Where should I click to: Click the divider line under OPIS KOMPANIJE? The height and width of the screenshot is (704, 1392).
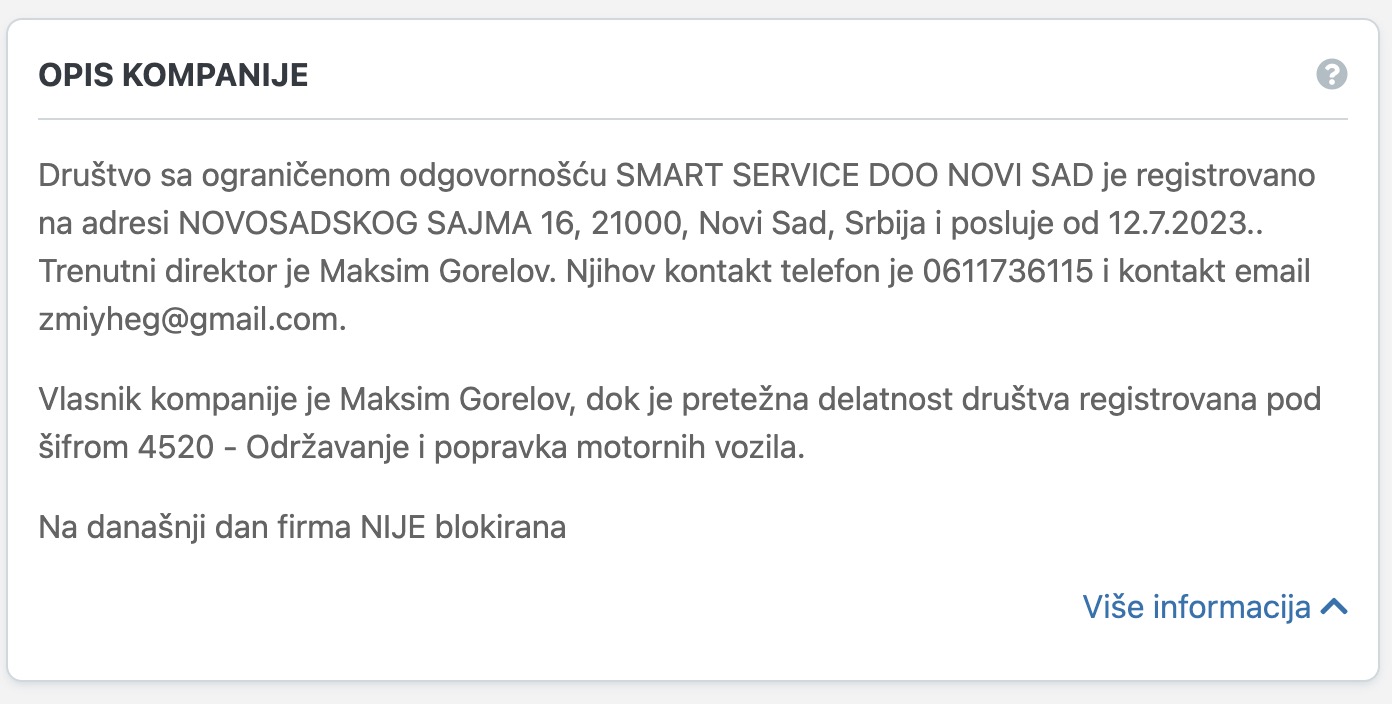click(693, 119)
